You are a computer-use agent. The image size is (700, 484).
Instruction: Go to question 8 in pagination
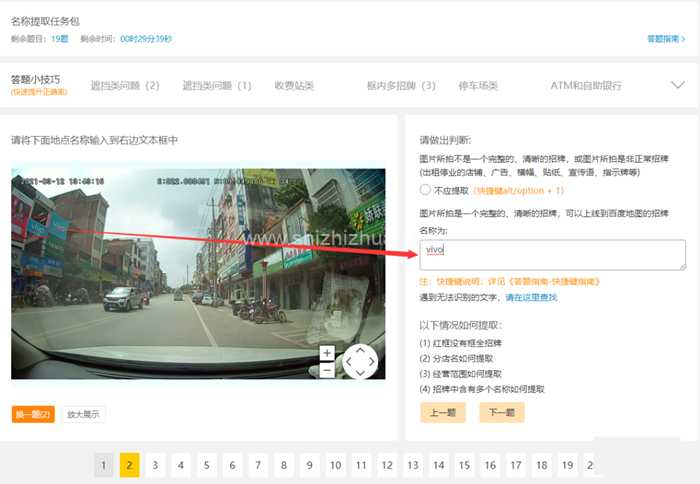click(284, 465)
